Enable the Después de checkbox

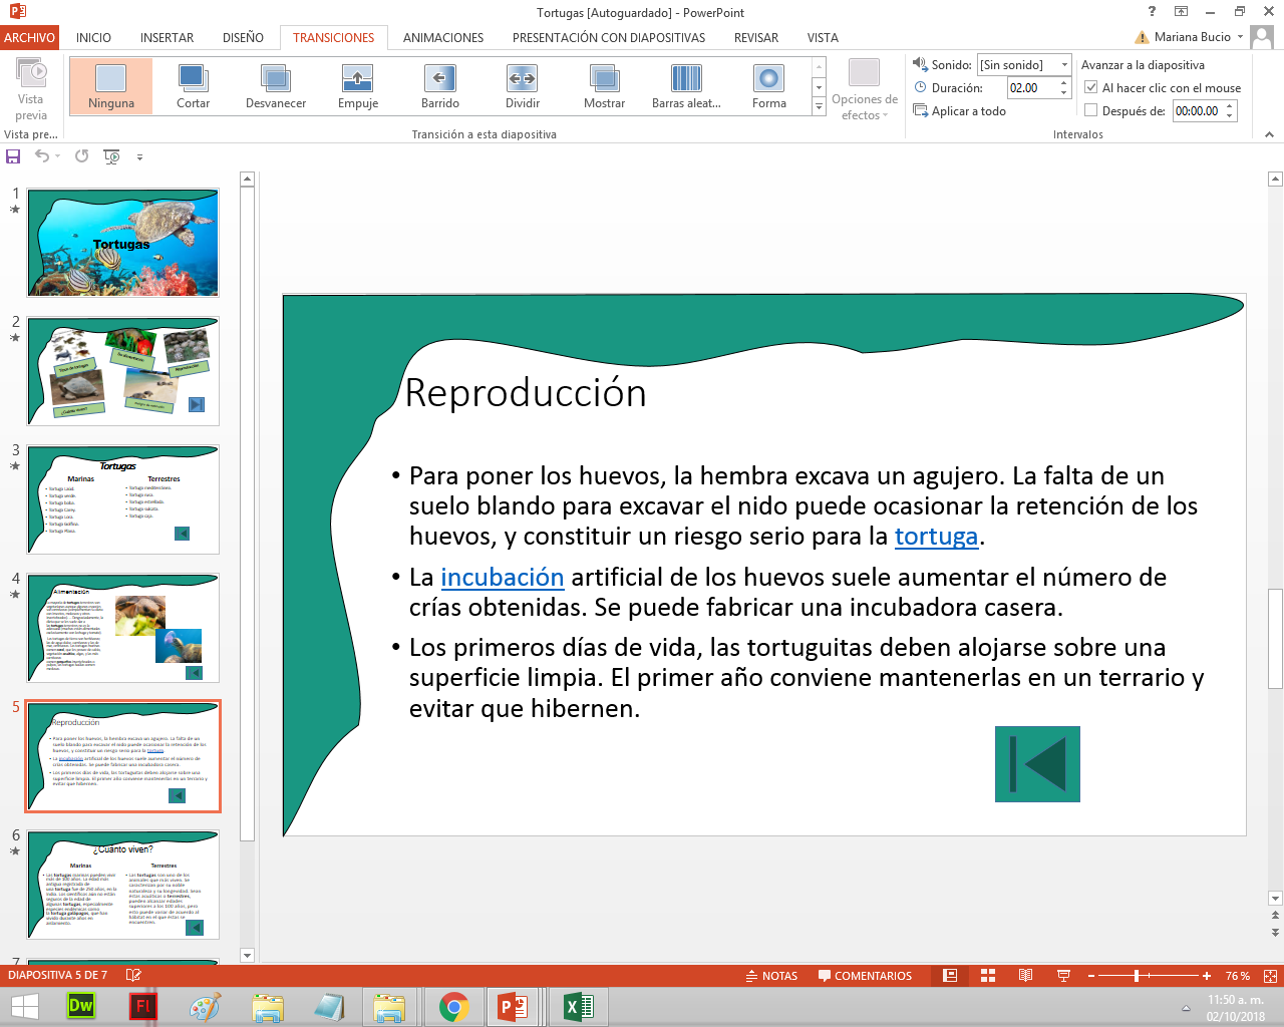1093,110
